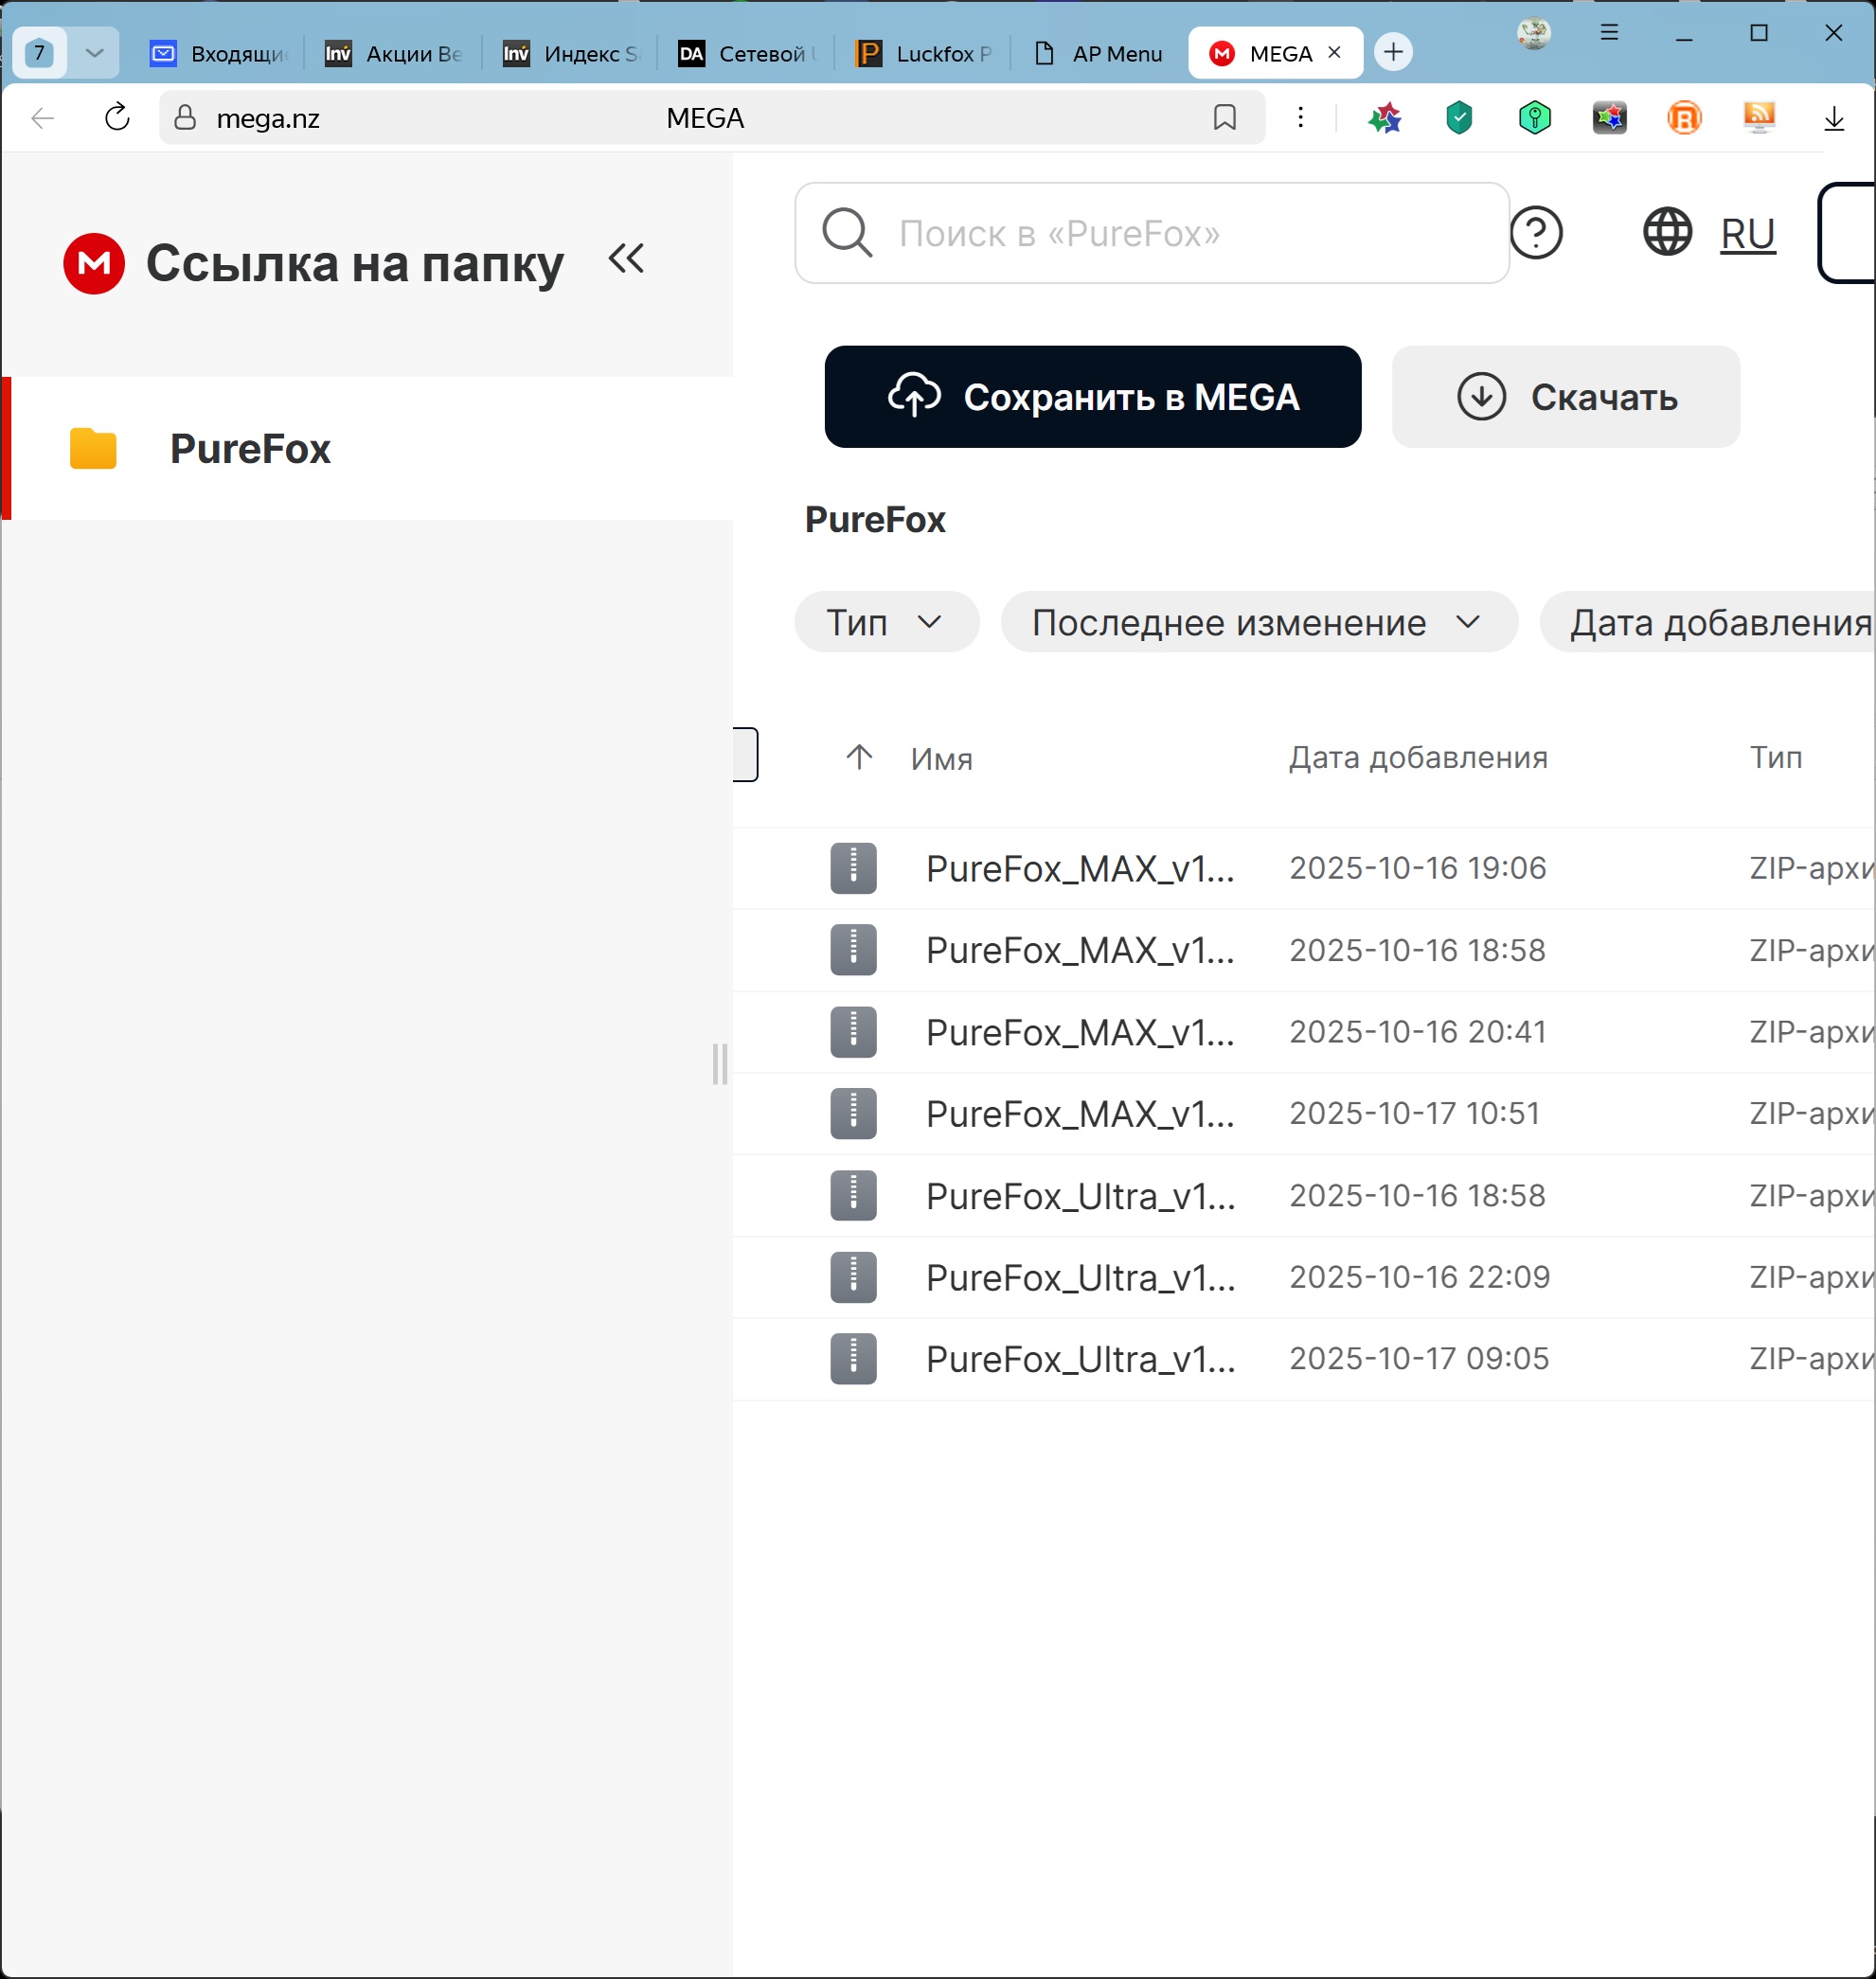Expand the Тип filter dropdown
The image size is (1876, 1979).
click(885, 622)
